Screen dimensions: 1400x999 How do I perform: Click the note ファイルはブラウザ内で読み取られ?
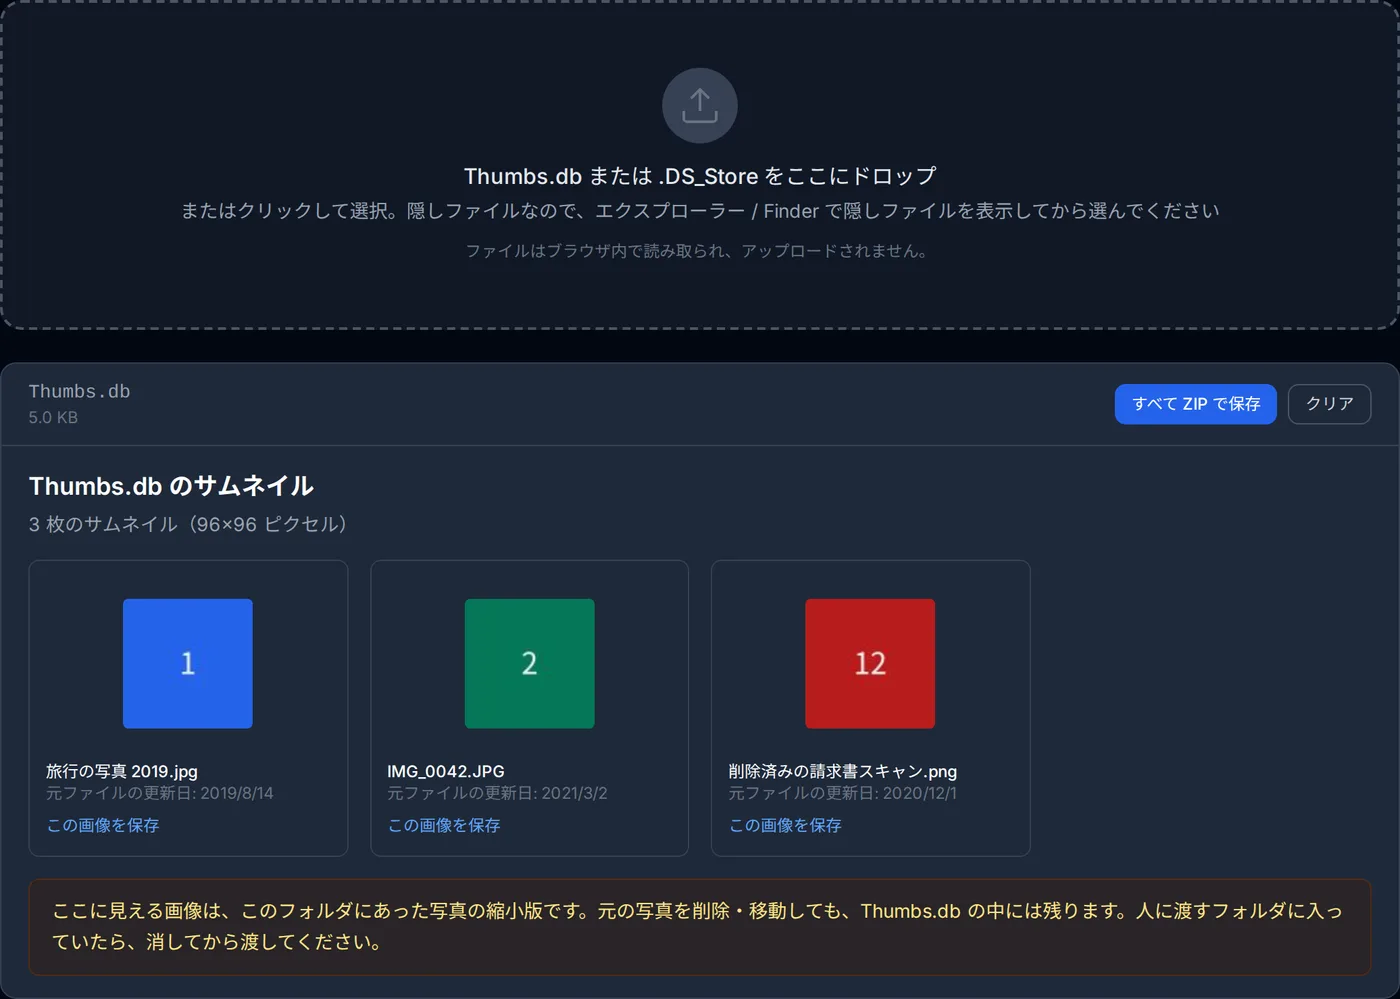(700, 251)
